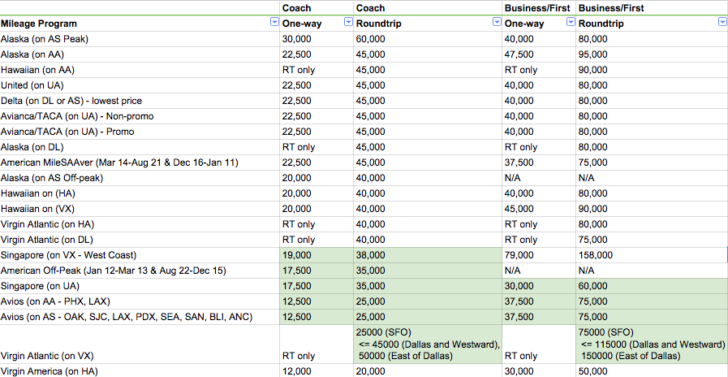728x377 pixels.
Task: Select the 90,000 Business Roundtrip cell in the Hawaiian (on AA) row
Action: (x=652, y=70)
